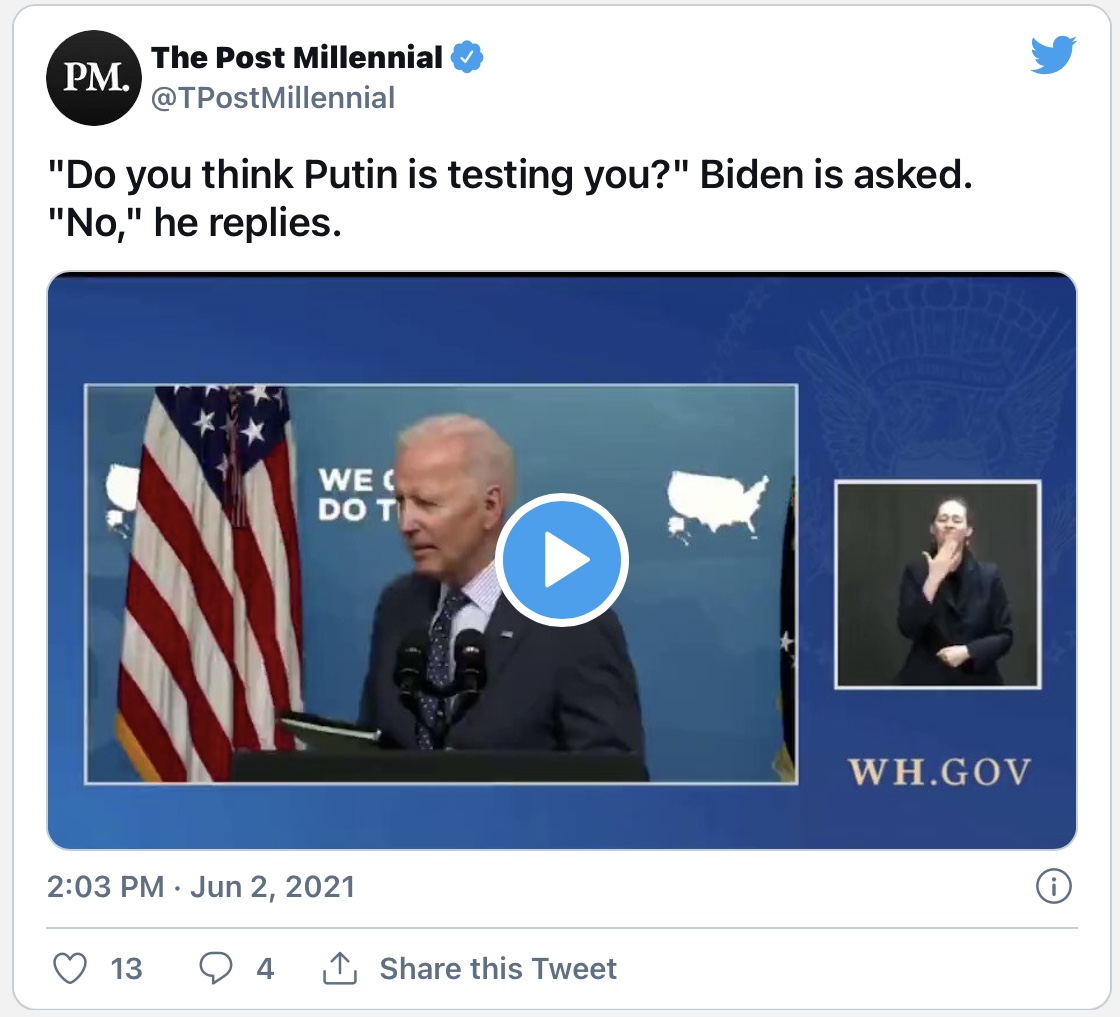The image size is (1120, 1017).
Task: Open the @TPostMillennial handle link
Action: (x=273, y=98)
